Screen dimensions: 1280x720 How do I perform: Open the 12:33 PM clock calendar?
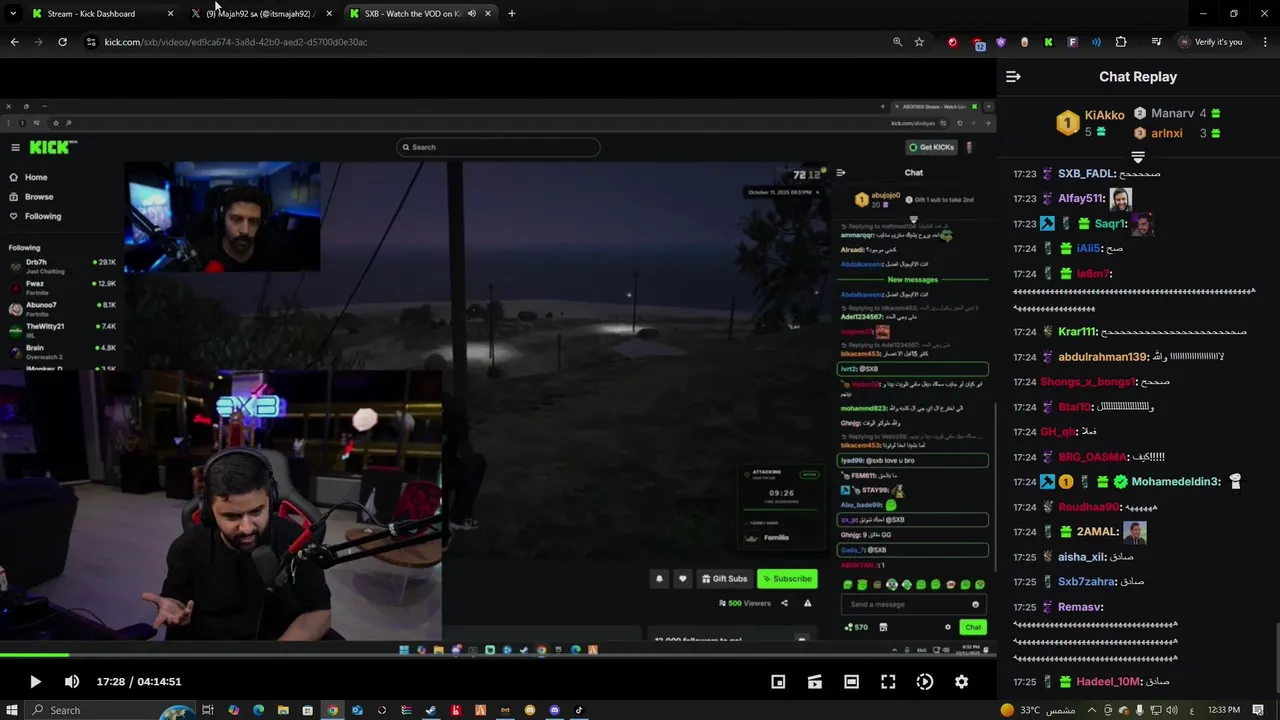point(1224,710)
